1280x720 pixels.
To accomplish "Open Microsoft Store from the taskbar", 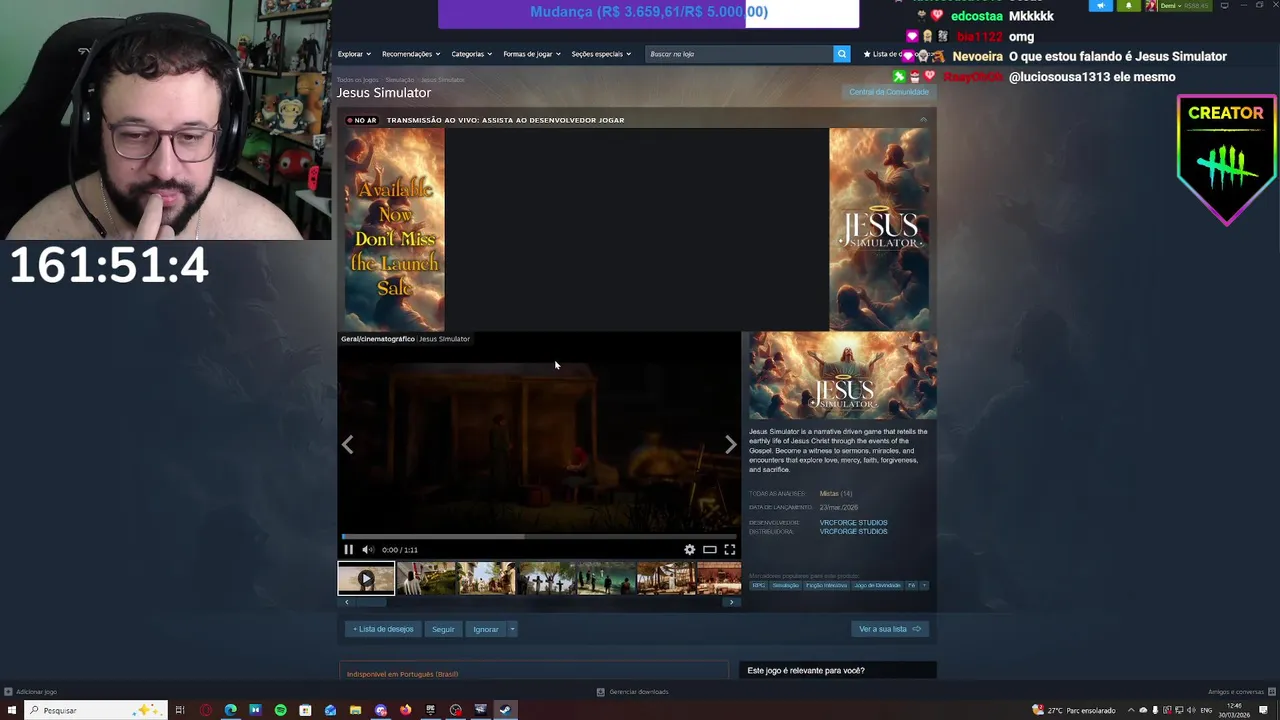I will (x=305, y=710).
